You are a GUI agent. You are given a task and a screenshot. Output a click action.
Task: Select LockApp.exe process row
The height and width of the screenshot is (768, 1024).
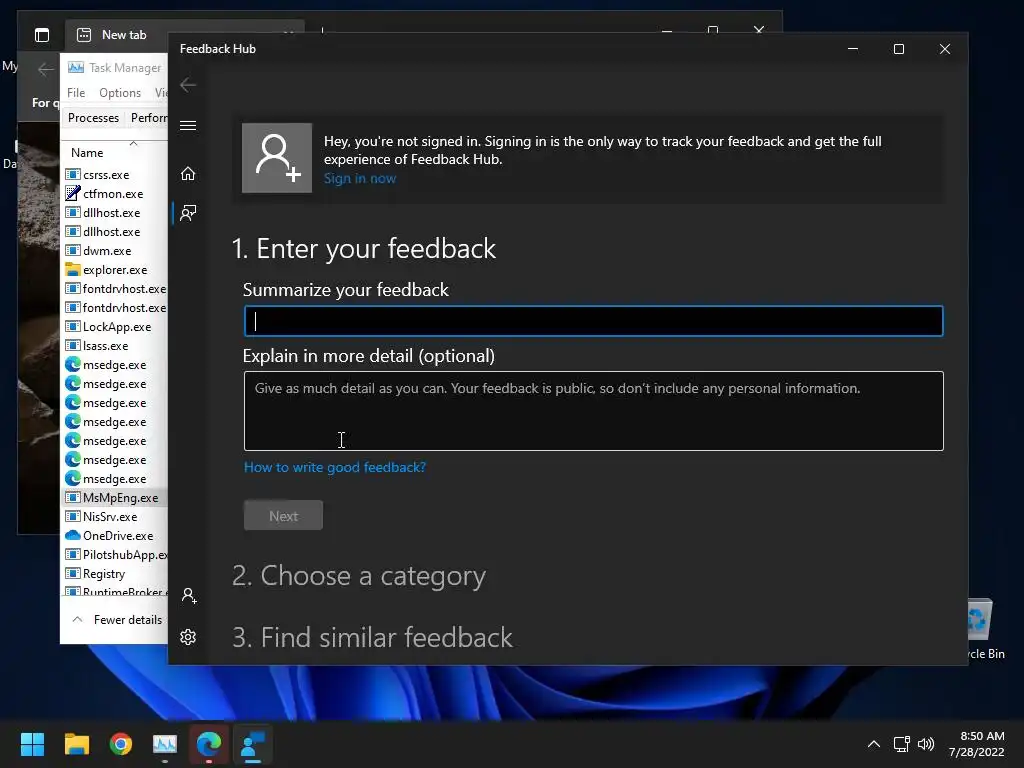[116, 327]
